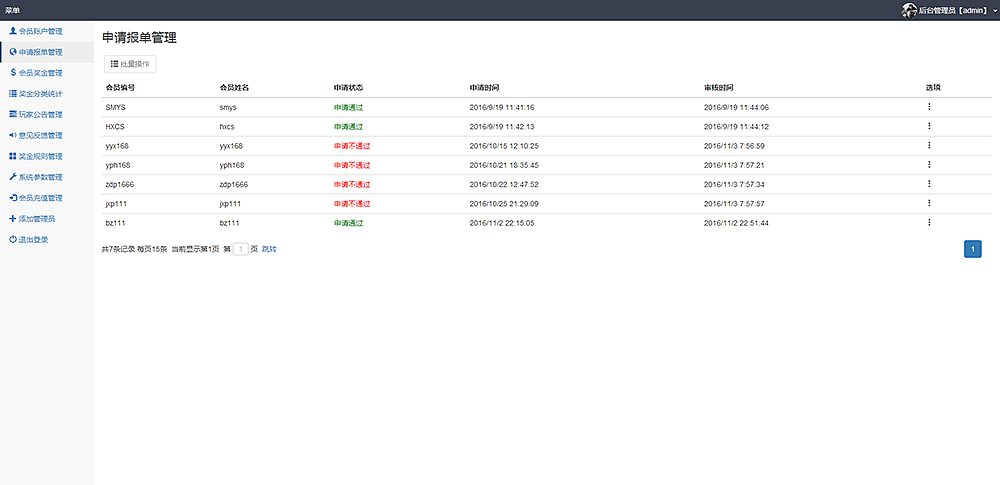Click the 申请时间 column header
Screen dimensions: 1000x485
(x=484, y=87)
